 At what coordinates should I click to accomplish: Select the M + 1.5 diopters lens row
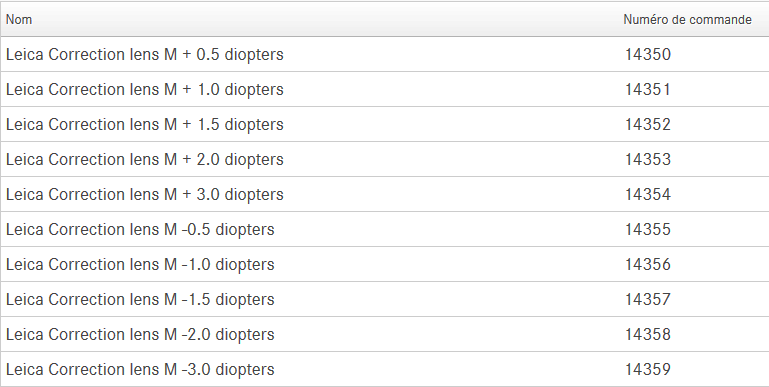click(x=384, y=124)
